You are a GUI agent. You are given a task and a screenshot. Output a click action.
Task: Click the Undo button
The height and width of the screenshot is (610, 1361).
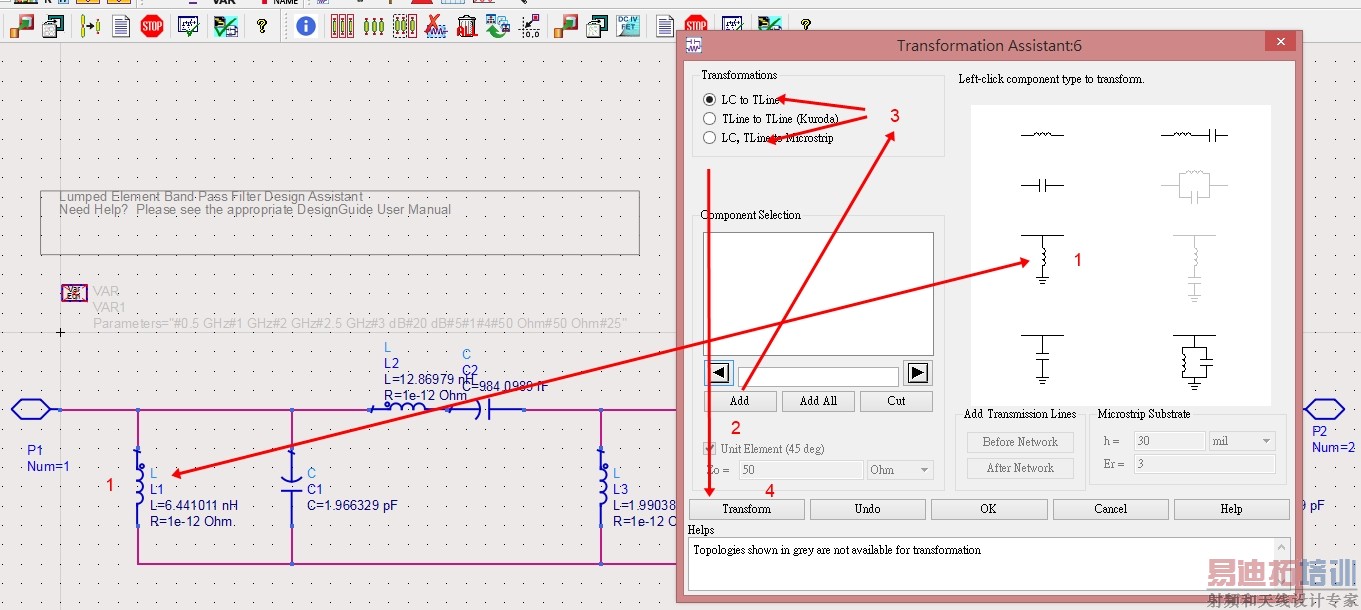pos(867,509)
